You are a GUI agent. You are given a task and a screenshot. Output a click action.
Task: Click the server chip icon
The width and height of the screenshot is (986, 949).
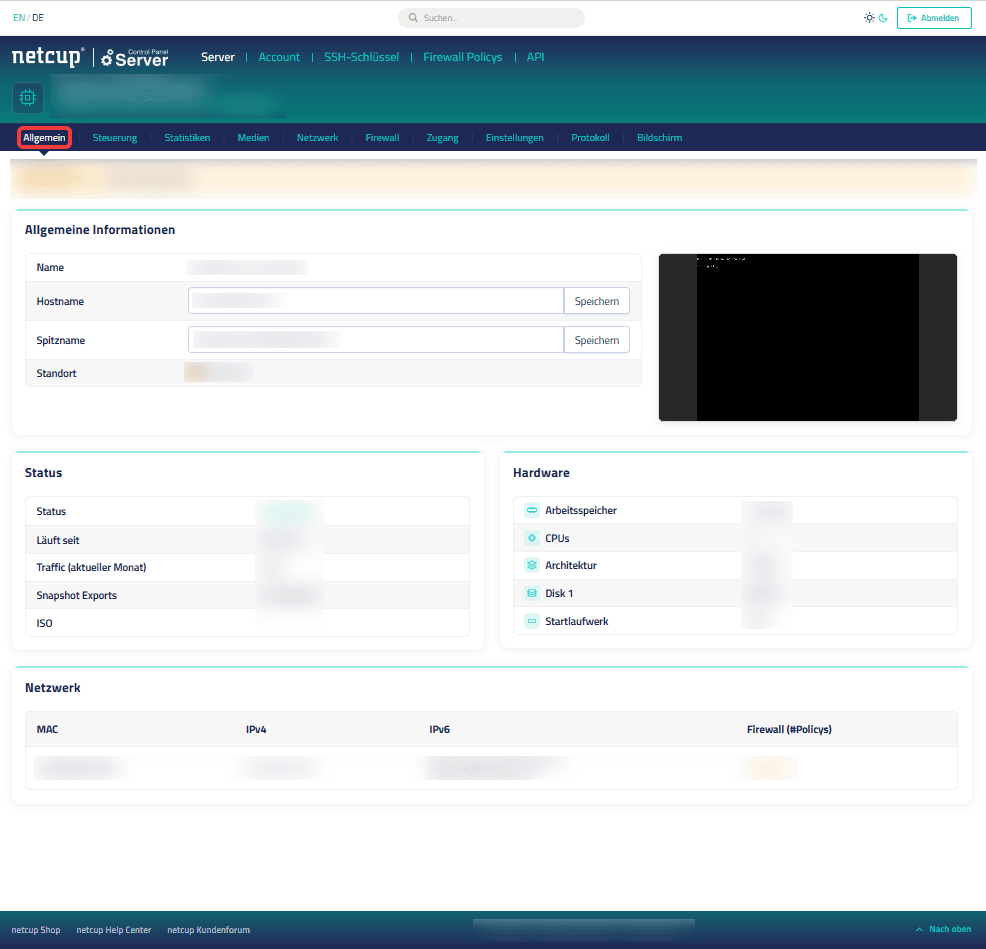[x=28, y=97]
